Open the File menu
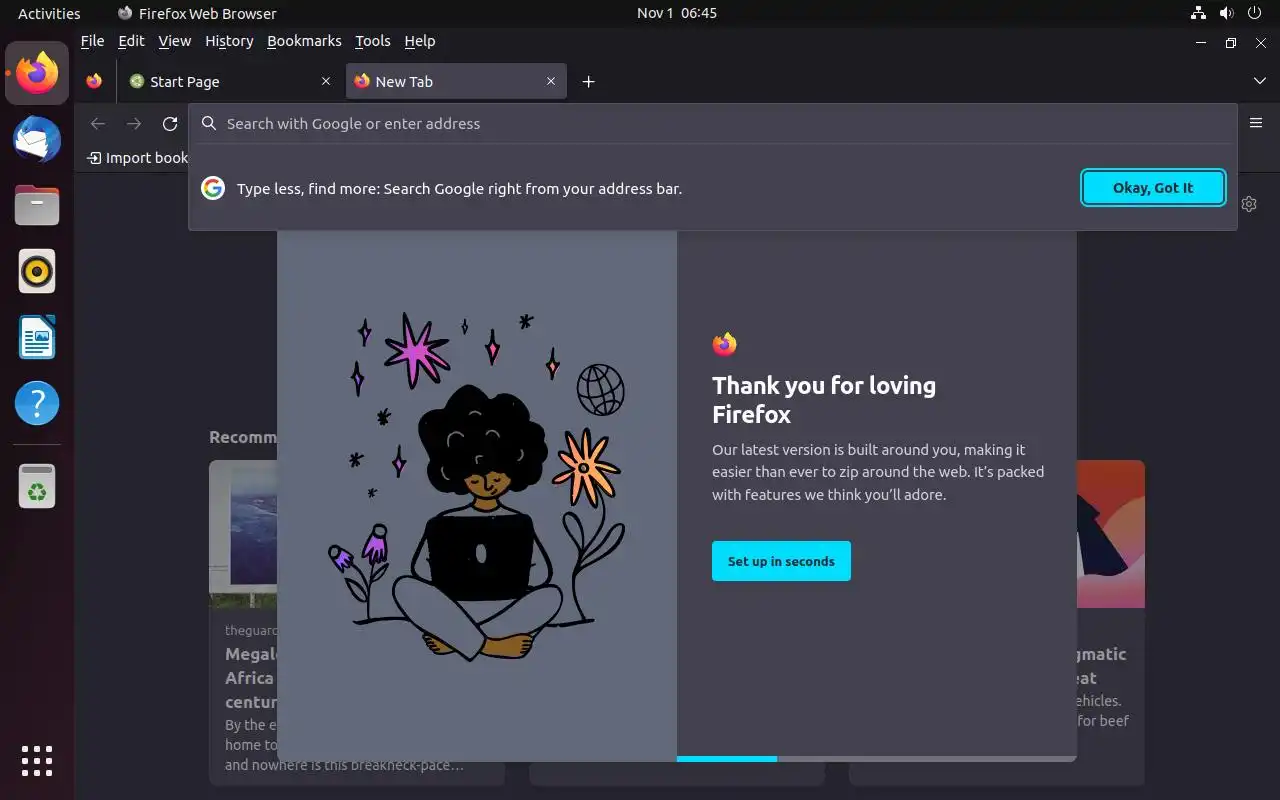Screen dimensions: 1280x800 click(92, 41)
